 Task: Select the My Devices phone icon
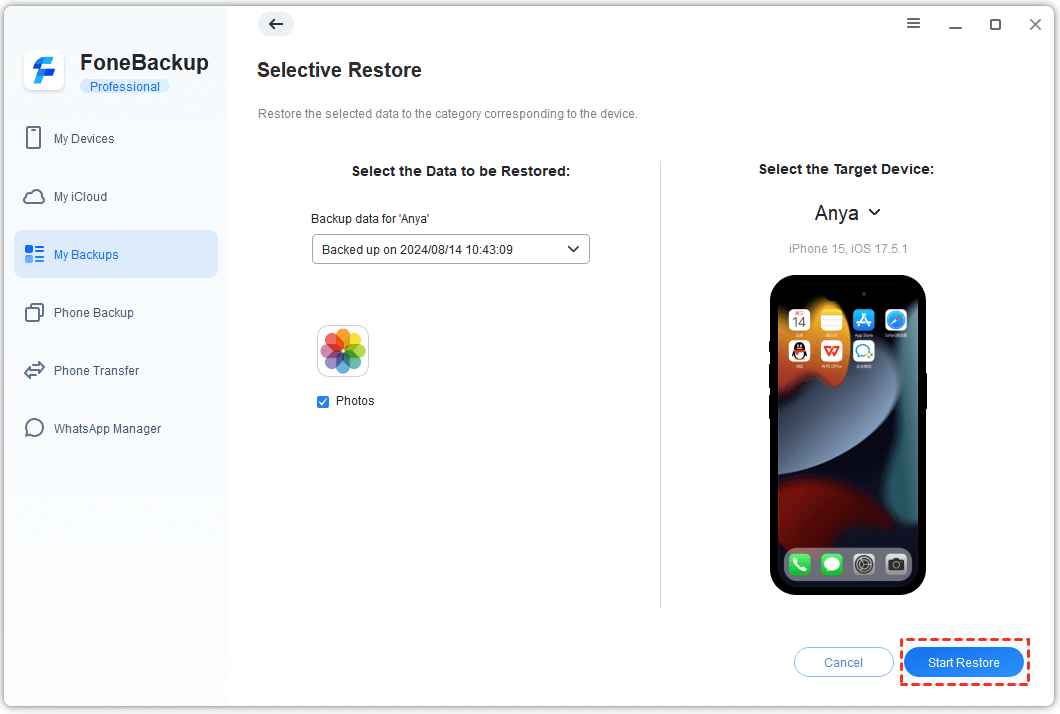[33, 138]
